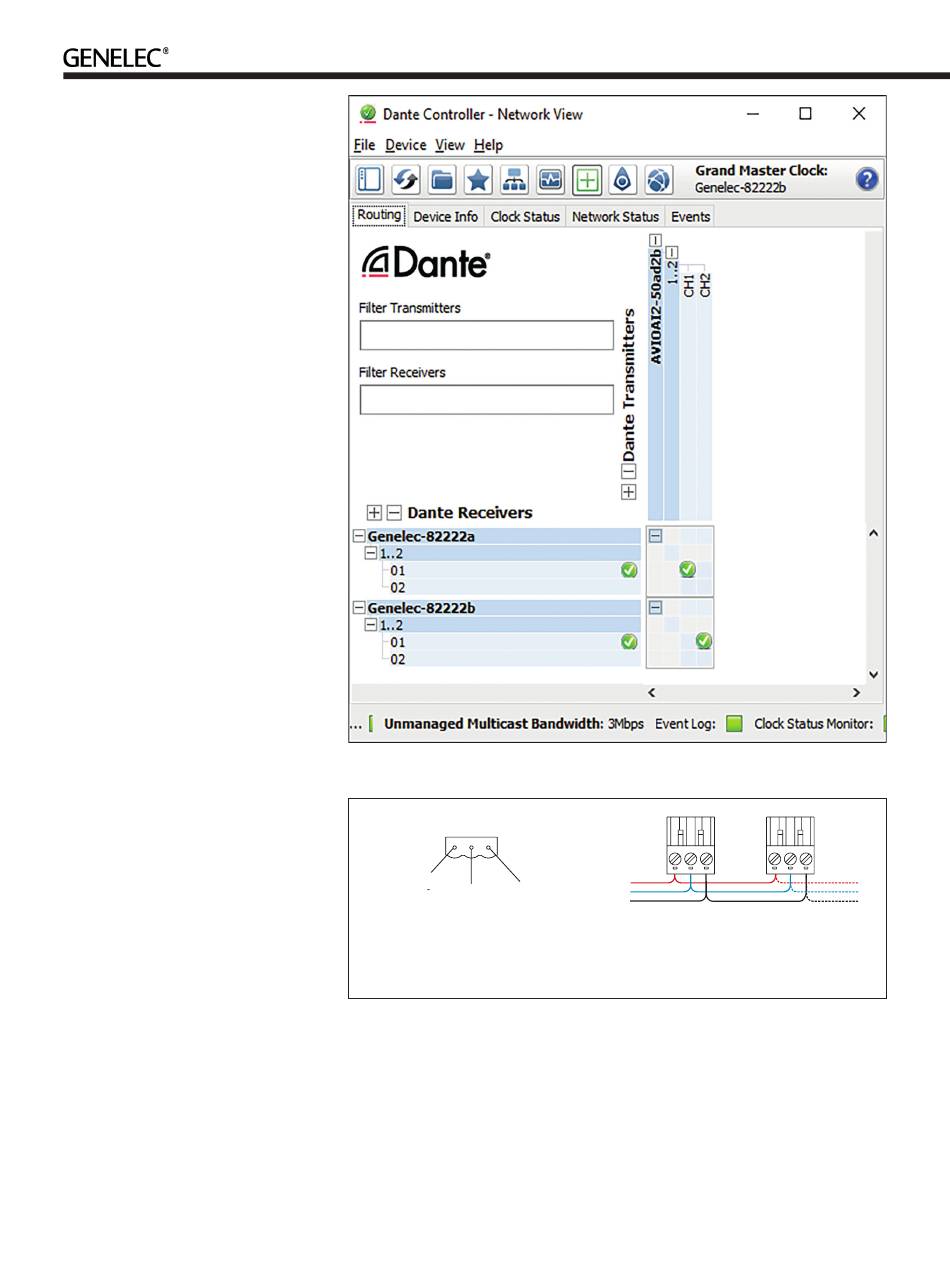The image size is (950, 1264).
Task: Click the Dante Controller title bar icon
Action: [x=368, y=114]
